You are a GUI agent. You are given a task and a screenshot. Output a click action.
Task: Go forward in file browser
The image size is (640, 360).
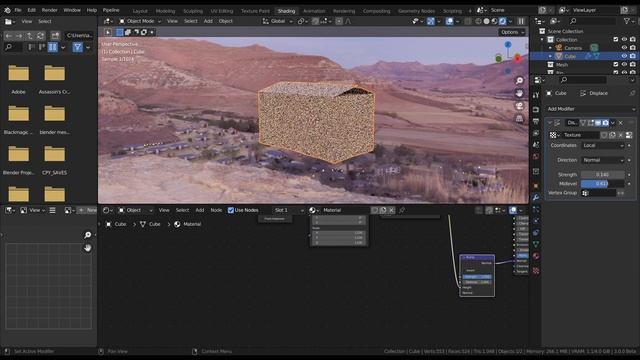pyautogui.click(x=19, y=36)
